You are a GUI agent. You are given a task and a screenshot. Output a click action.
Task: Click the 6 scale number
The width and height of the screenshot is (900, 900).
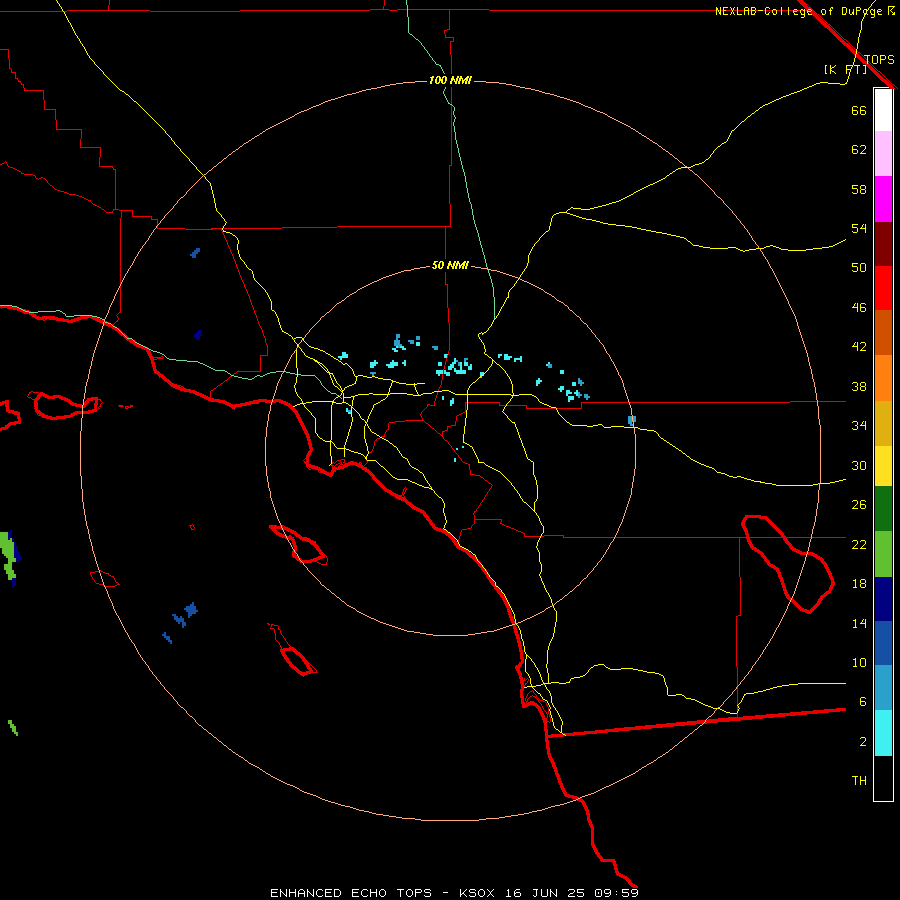point(863,701)
